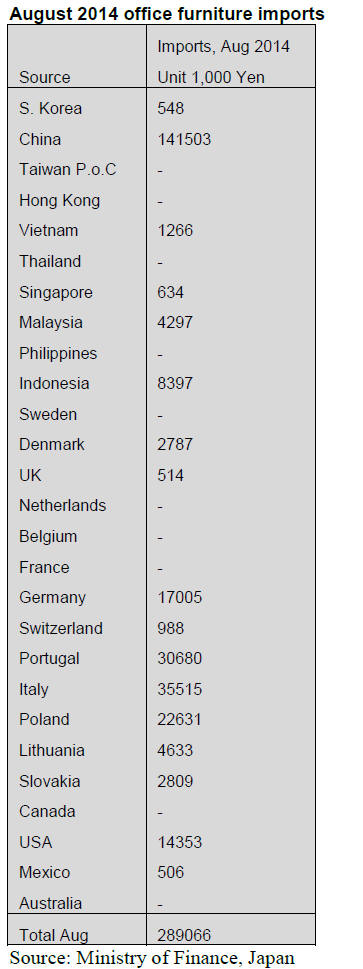Image resolution: width=363 pixels, height=969 pixels.
Task: Select the Denmark value 2787
Action: click(x=175, y=444)
